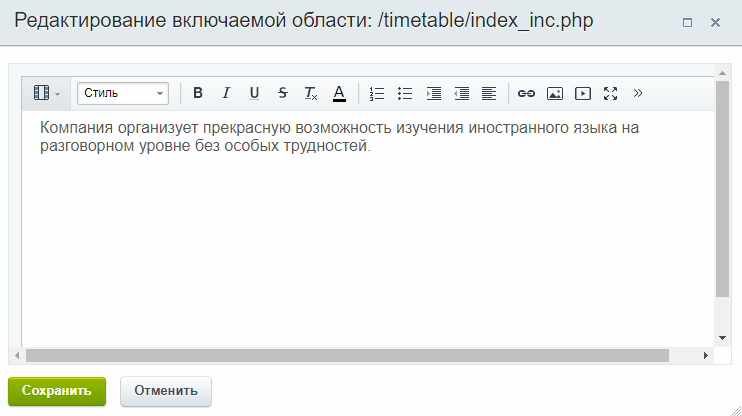Open the Стиль style dropdown
The height and width of the screenshot is (416, 742).
tap(123, 93)
